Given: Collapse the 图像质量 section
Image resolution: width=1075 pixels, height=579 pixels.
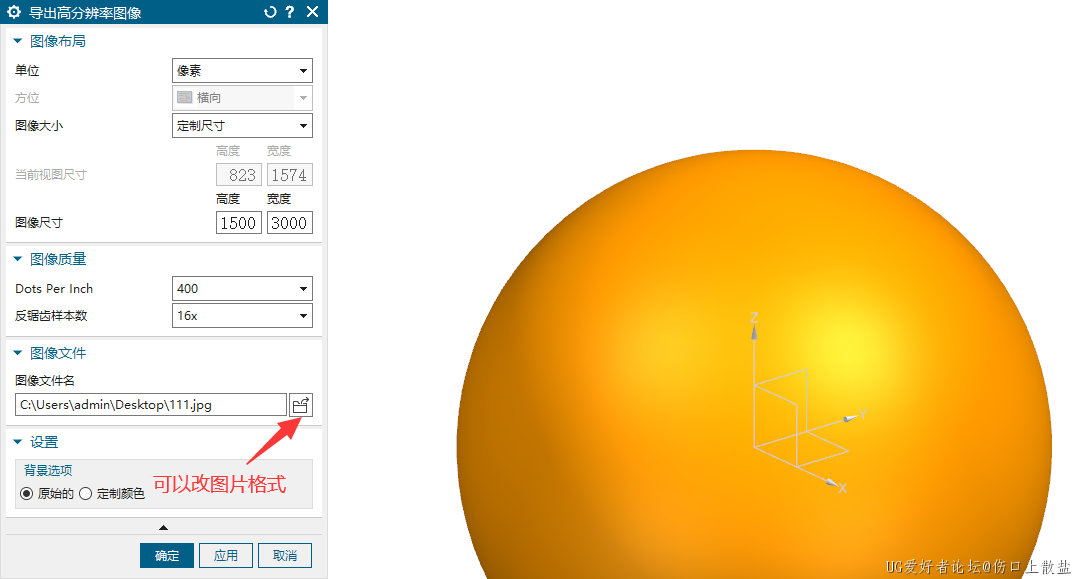Looking at the screenshot, I should 17,259.
